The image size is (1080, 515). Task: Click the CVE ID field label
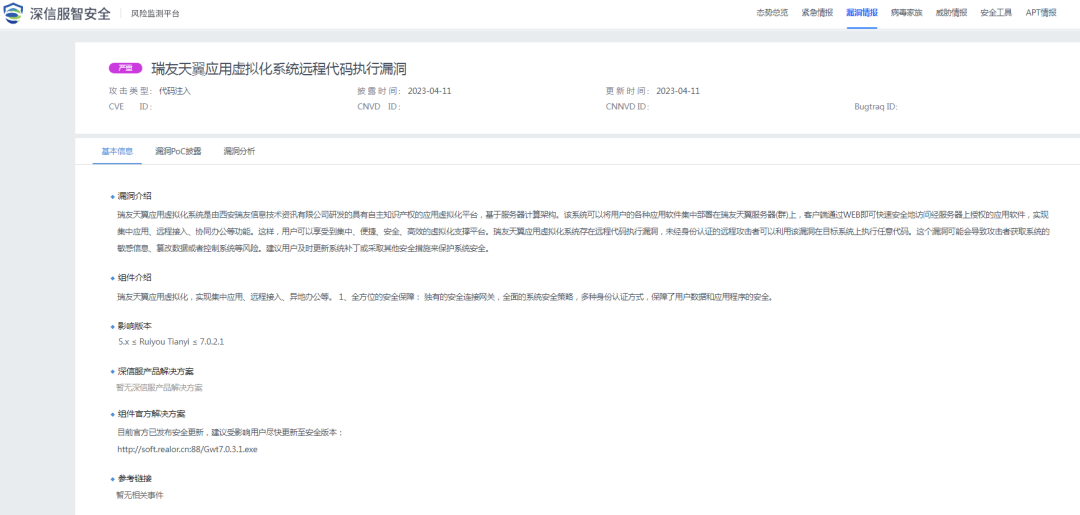point(130,107)
